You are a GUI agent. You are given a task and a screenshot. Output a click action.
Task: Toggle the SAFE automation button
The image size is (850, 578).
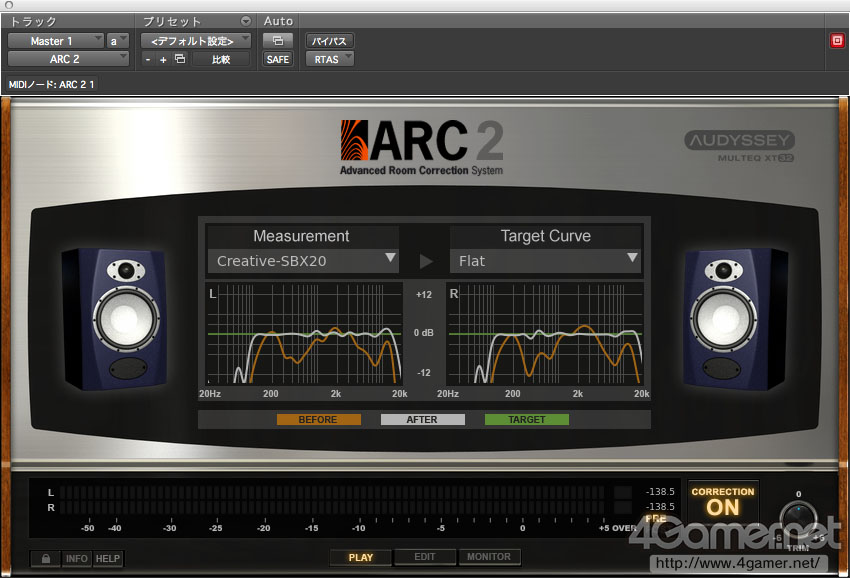[278, 59]
